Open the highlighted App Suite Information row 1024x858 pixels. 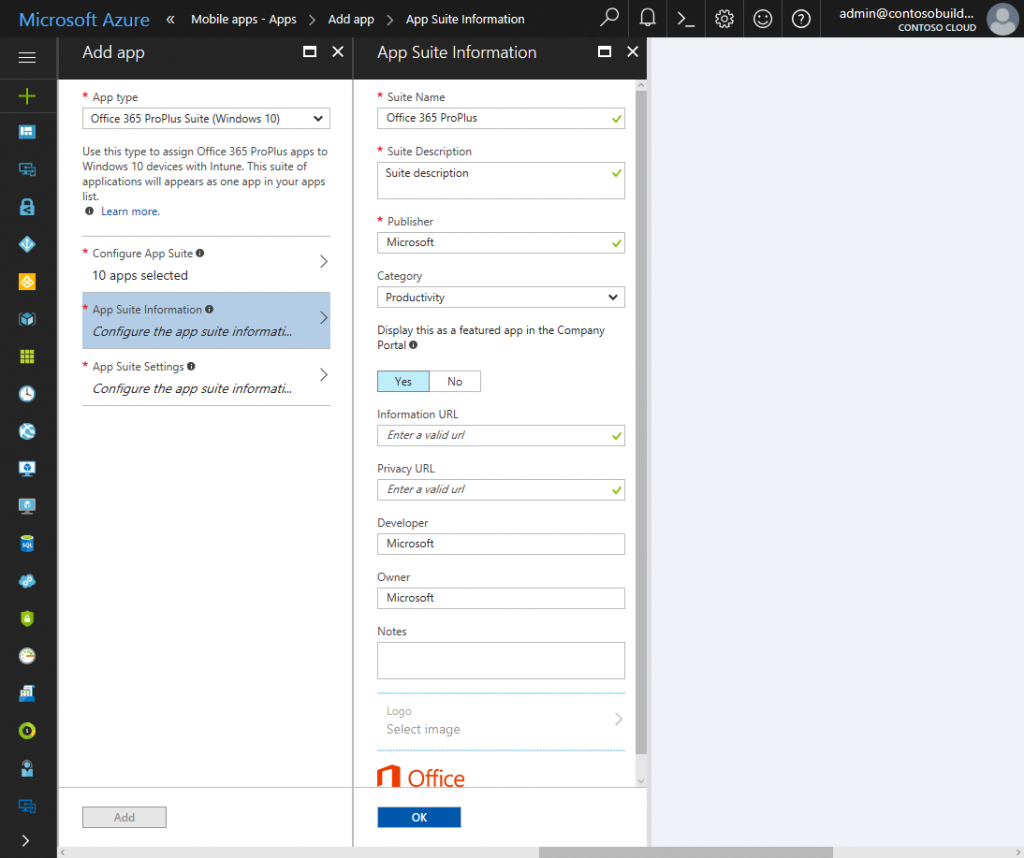[206, 320]
